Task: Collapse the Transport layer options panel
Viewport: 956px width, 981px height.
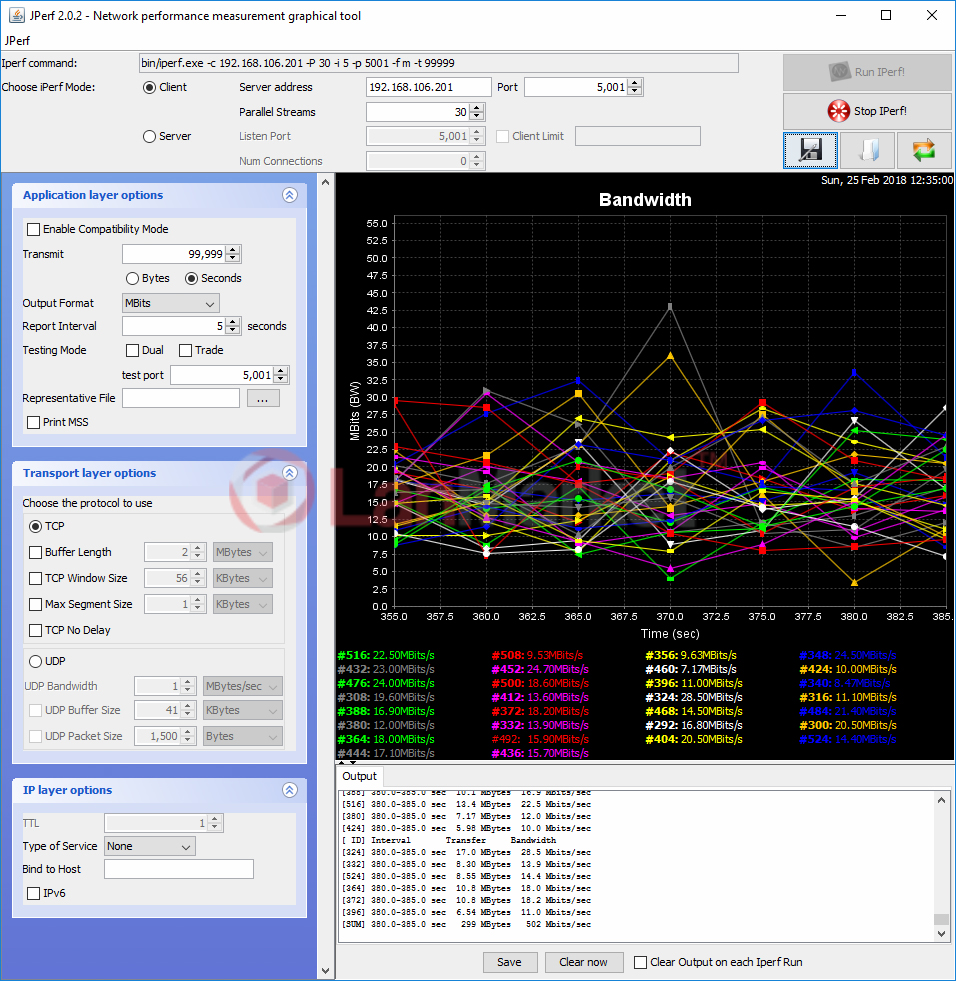Action: click(290, 473)
